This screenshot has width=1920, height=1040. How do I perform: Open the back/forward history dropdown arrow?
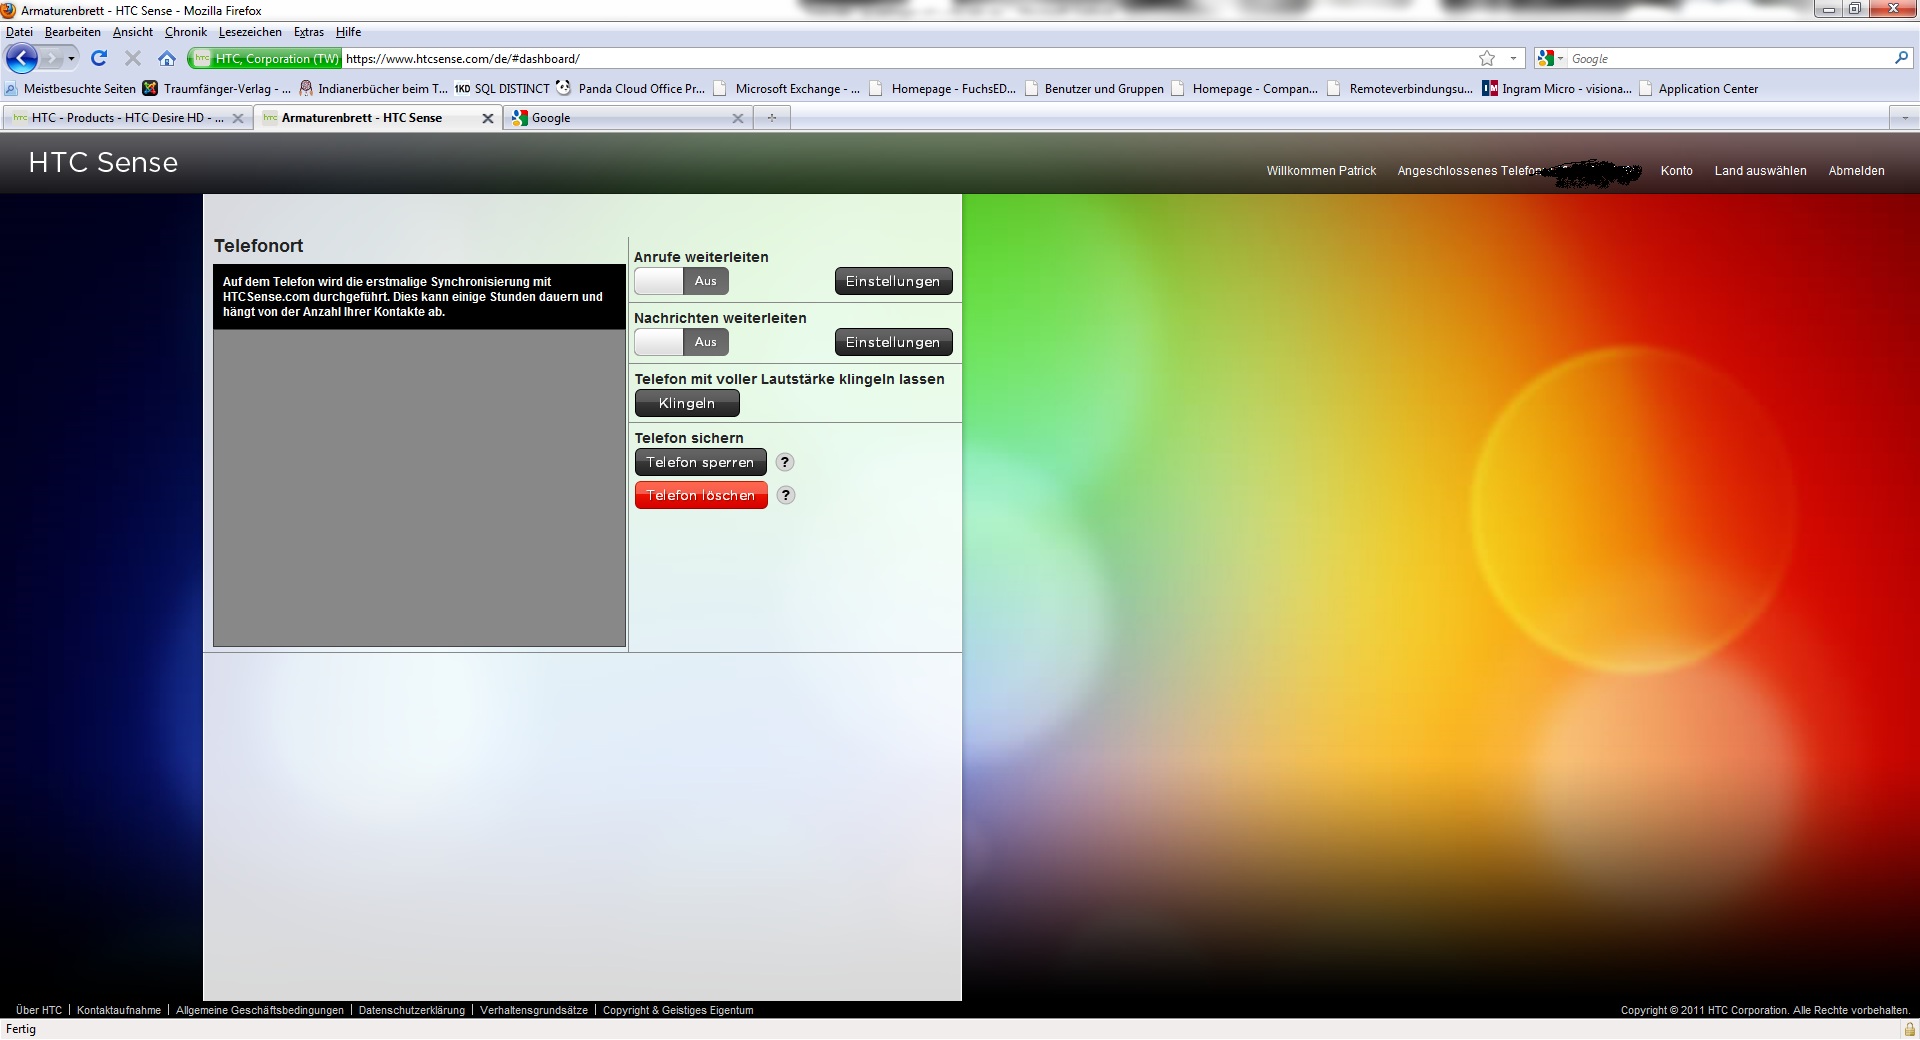tap(71, 59)
